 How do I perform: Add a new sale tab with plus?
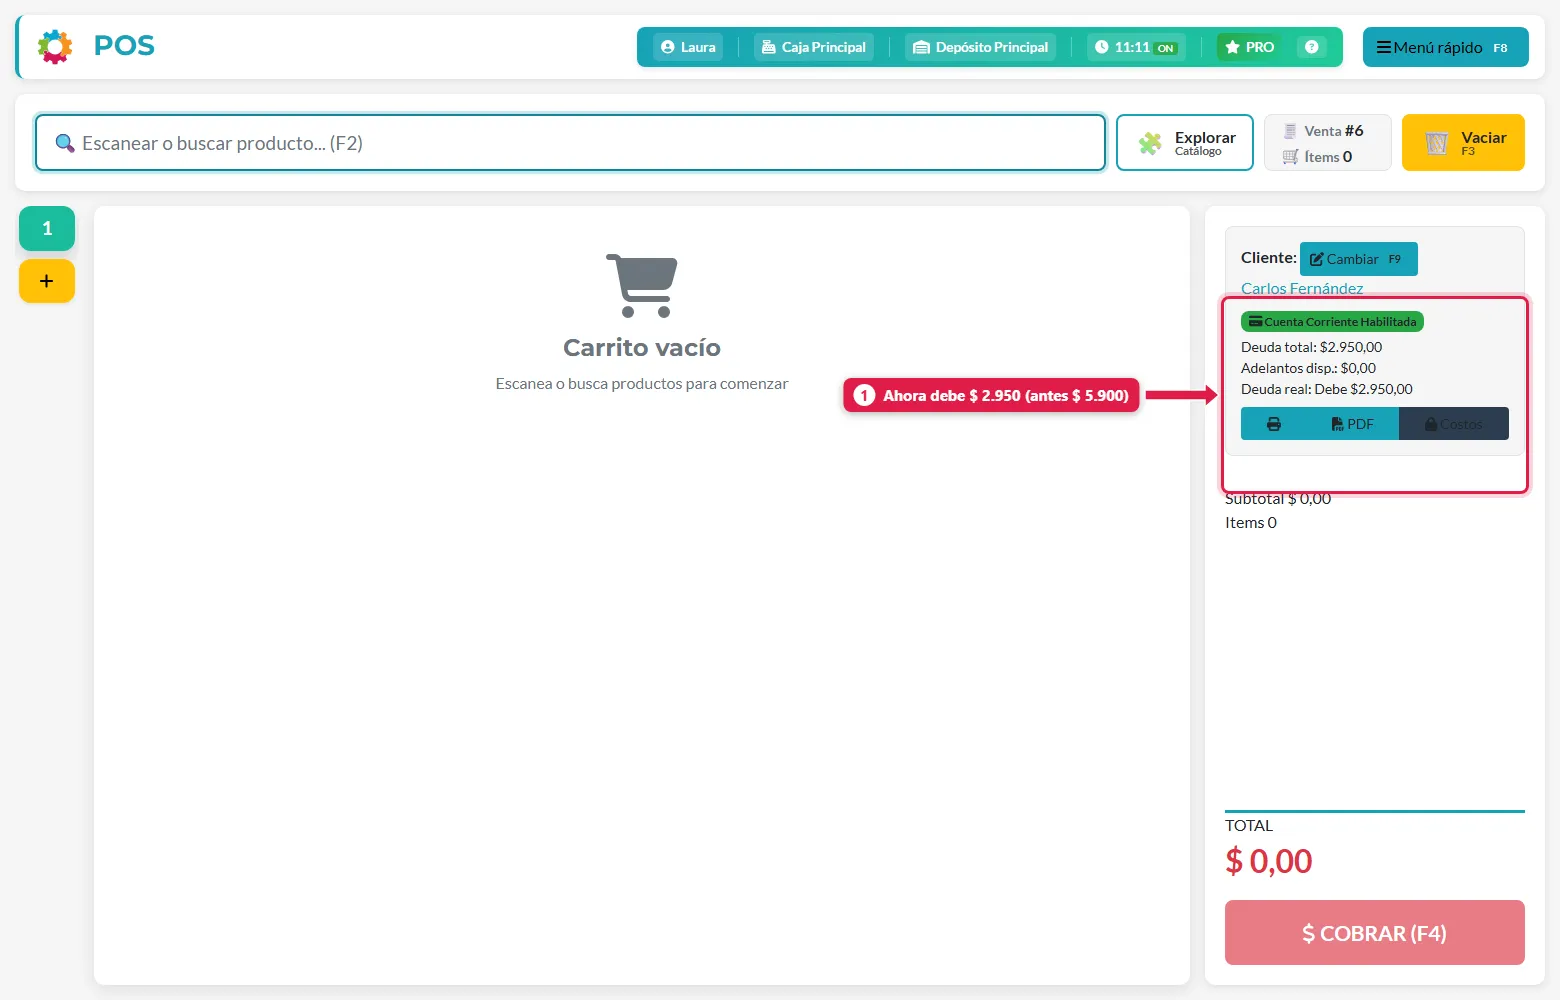click(47, 281)
